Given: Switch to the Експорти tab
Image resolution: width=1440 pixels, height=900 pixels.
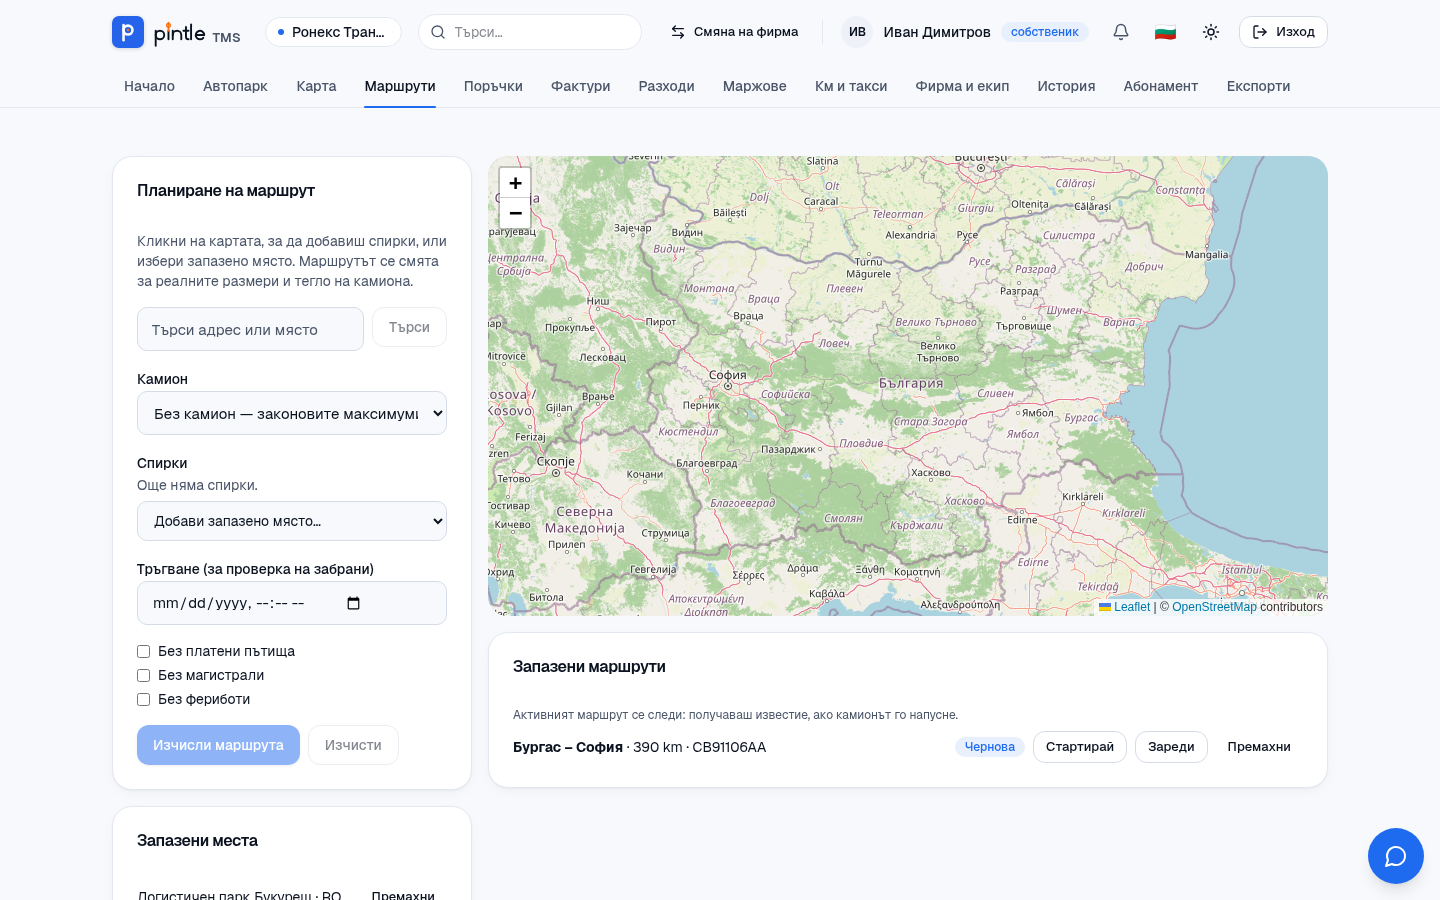Looking at the screenshot, I should click(x=1258, y=86).
